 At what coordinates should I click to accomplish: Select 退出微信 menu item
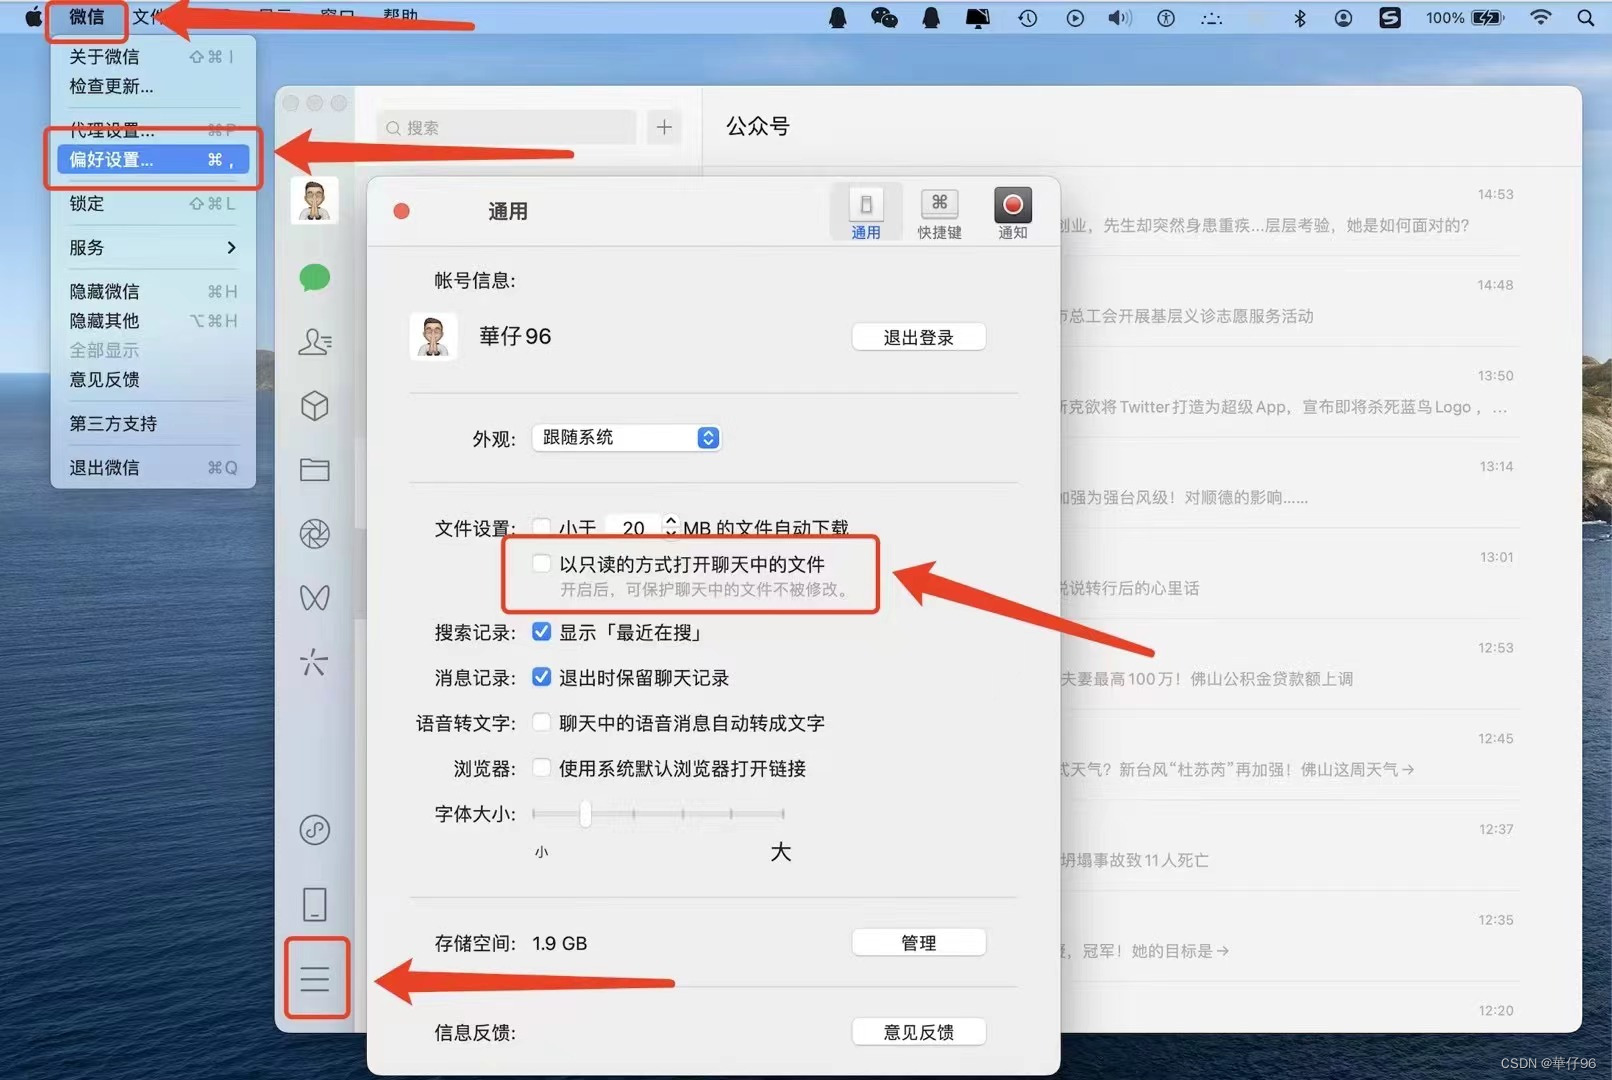pos(153,467)
